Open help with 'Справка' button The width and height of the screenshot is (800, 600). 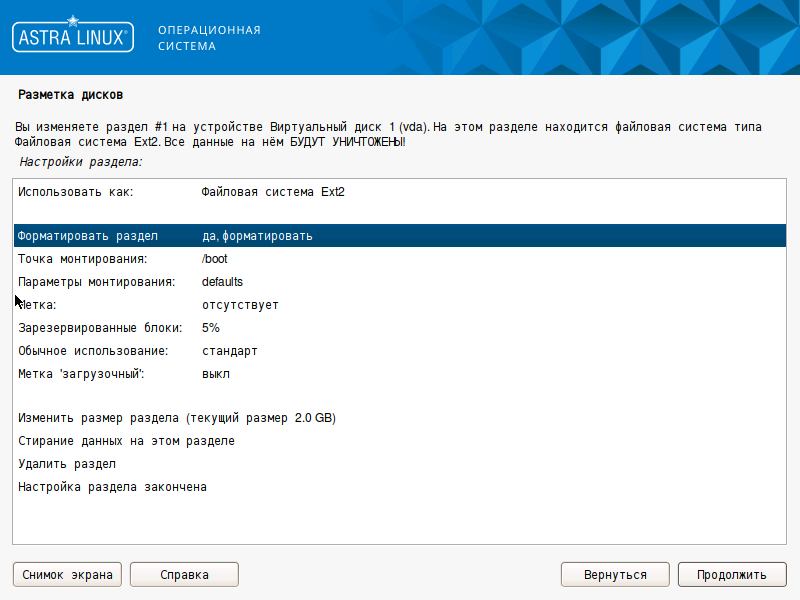184,575
